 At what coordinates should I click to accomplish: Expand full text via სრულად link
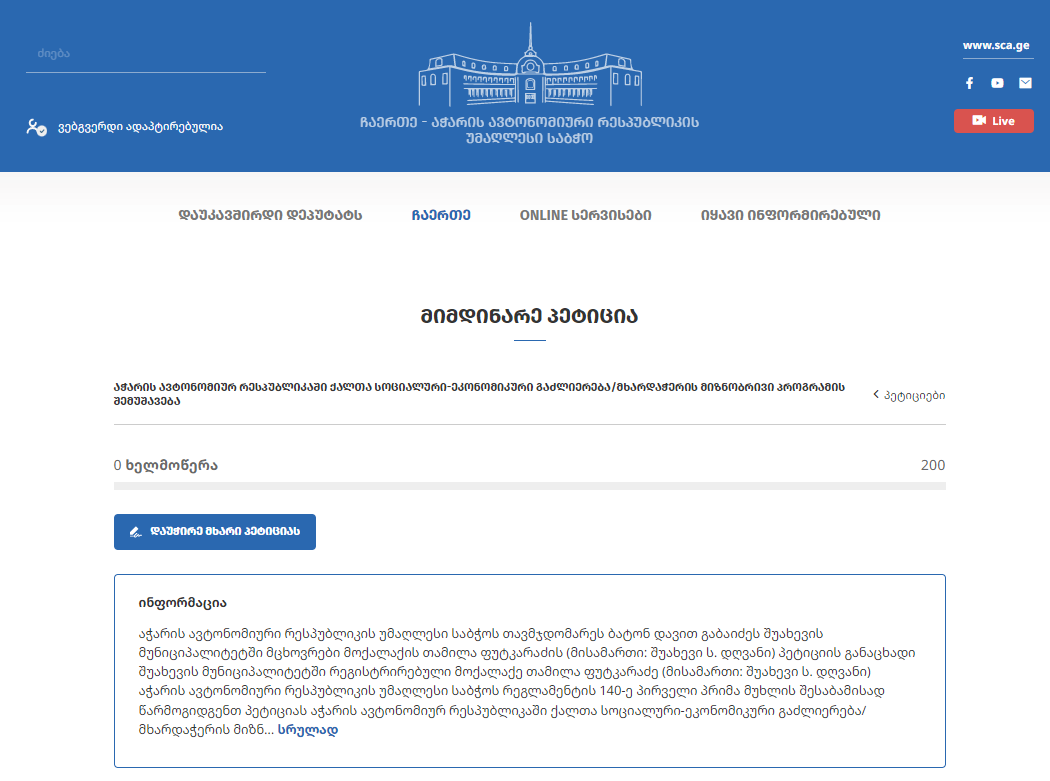tap(308, 730)
